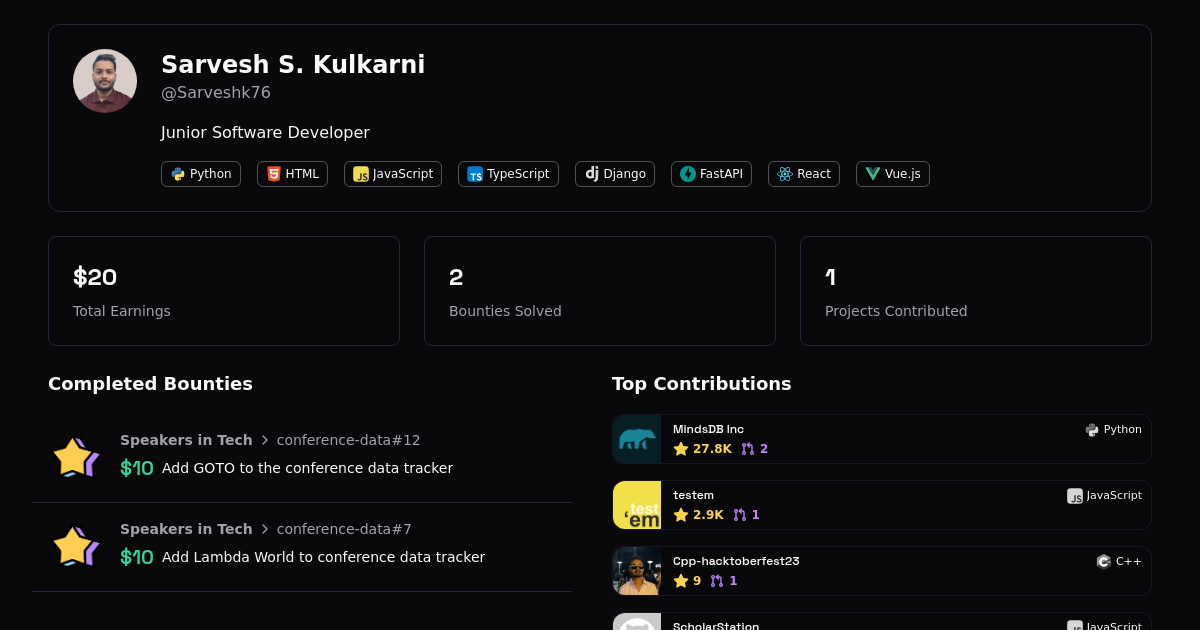Open the MindsDB Inc project link
The image size is (1200, 630).
pos(708,429)
